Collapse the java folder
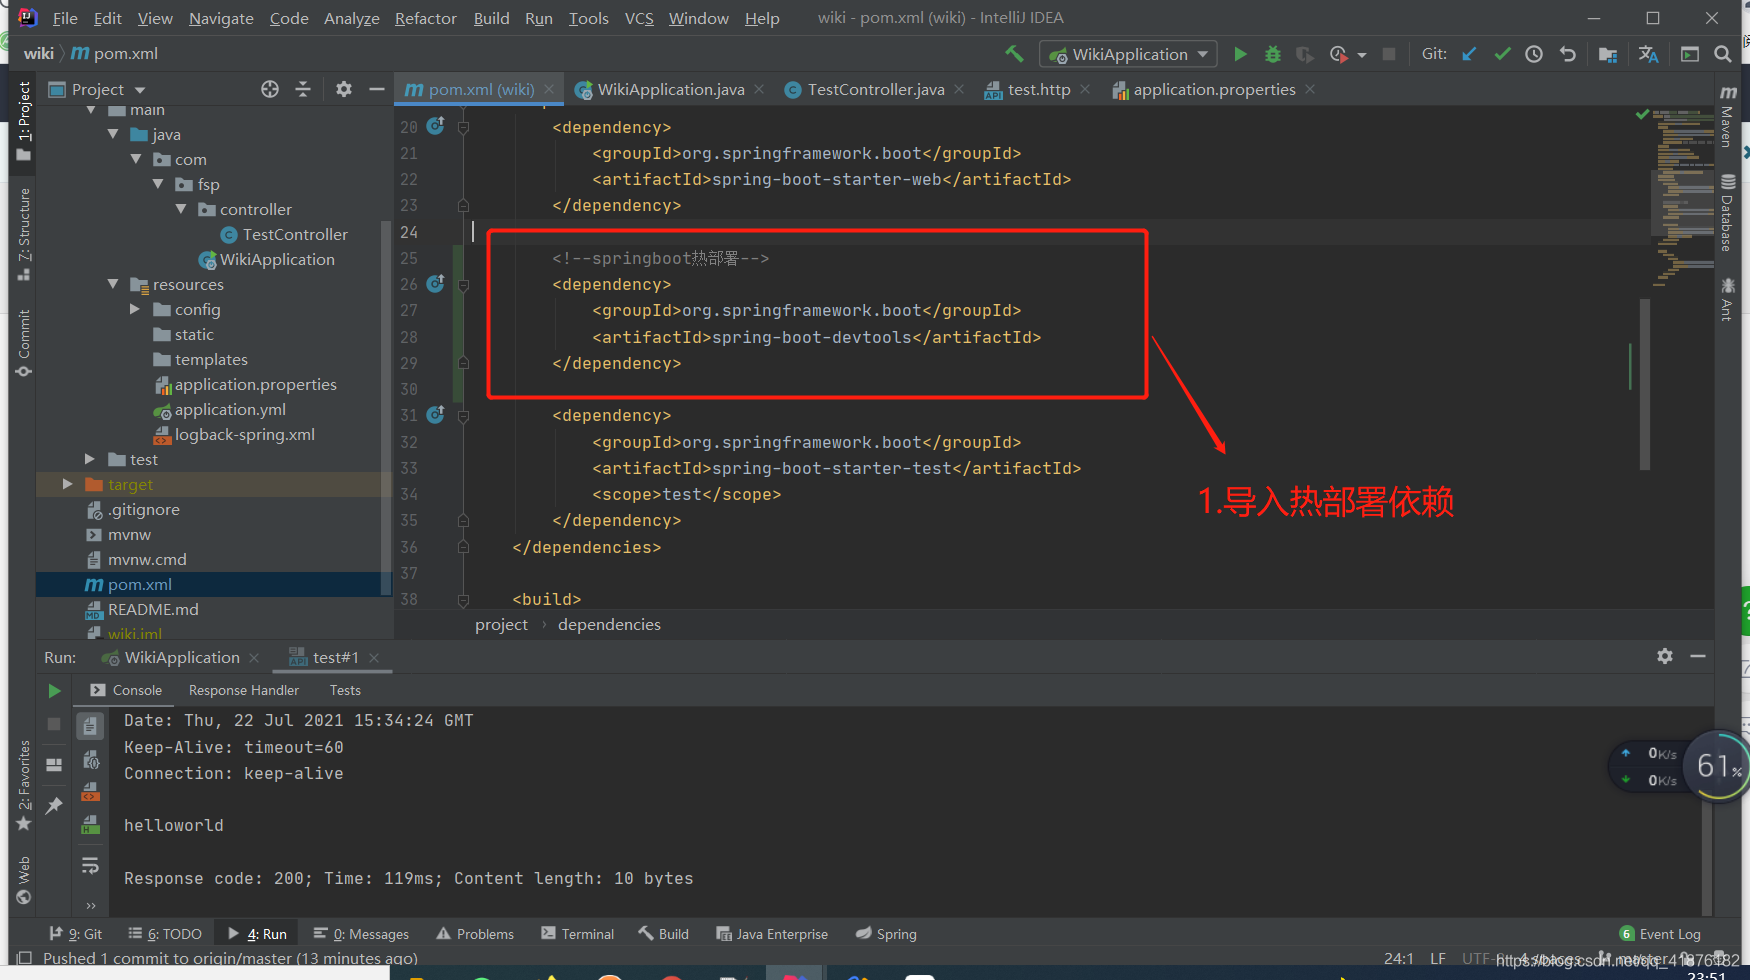 coord(113,134)
